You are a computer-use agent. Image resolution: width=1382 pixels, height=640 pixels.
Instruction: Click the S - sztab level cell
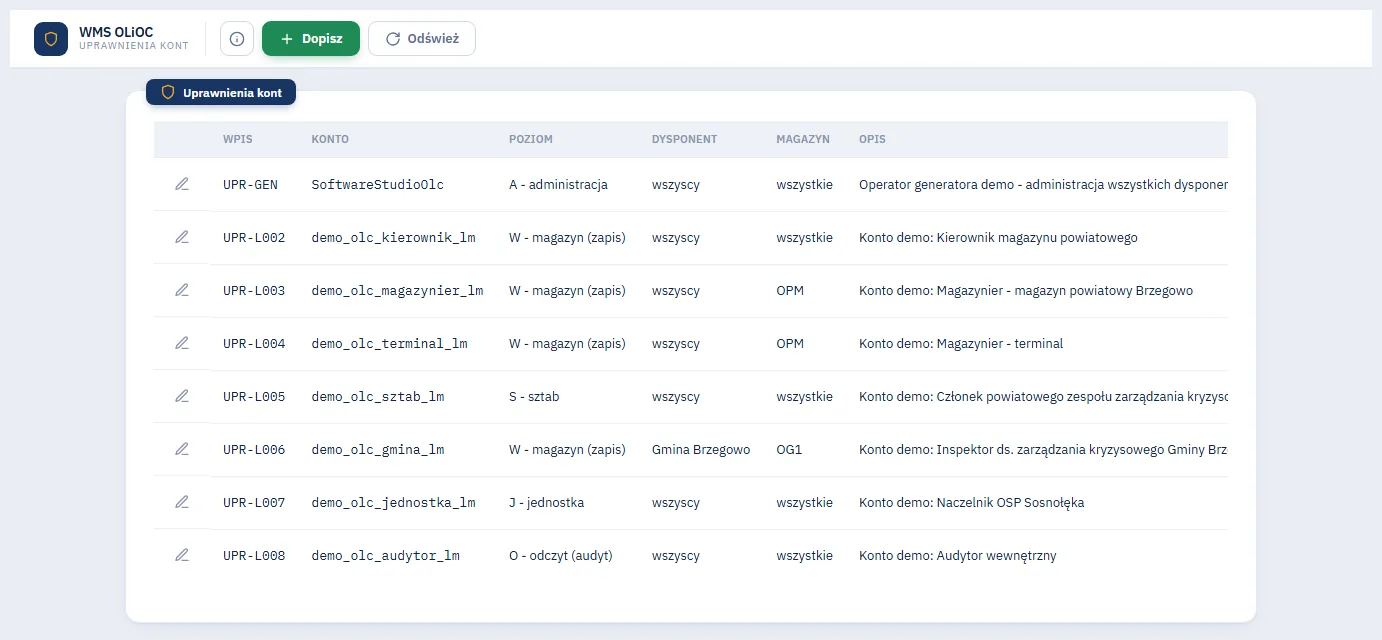(534, 397)
